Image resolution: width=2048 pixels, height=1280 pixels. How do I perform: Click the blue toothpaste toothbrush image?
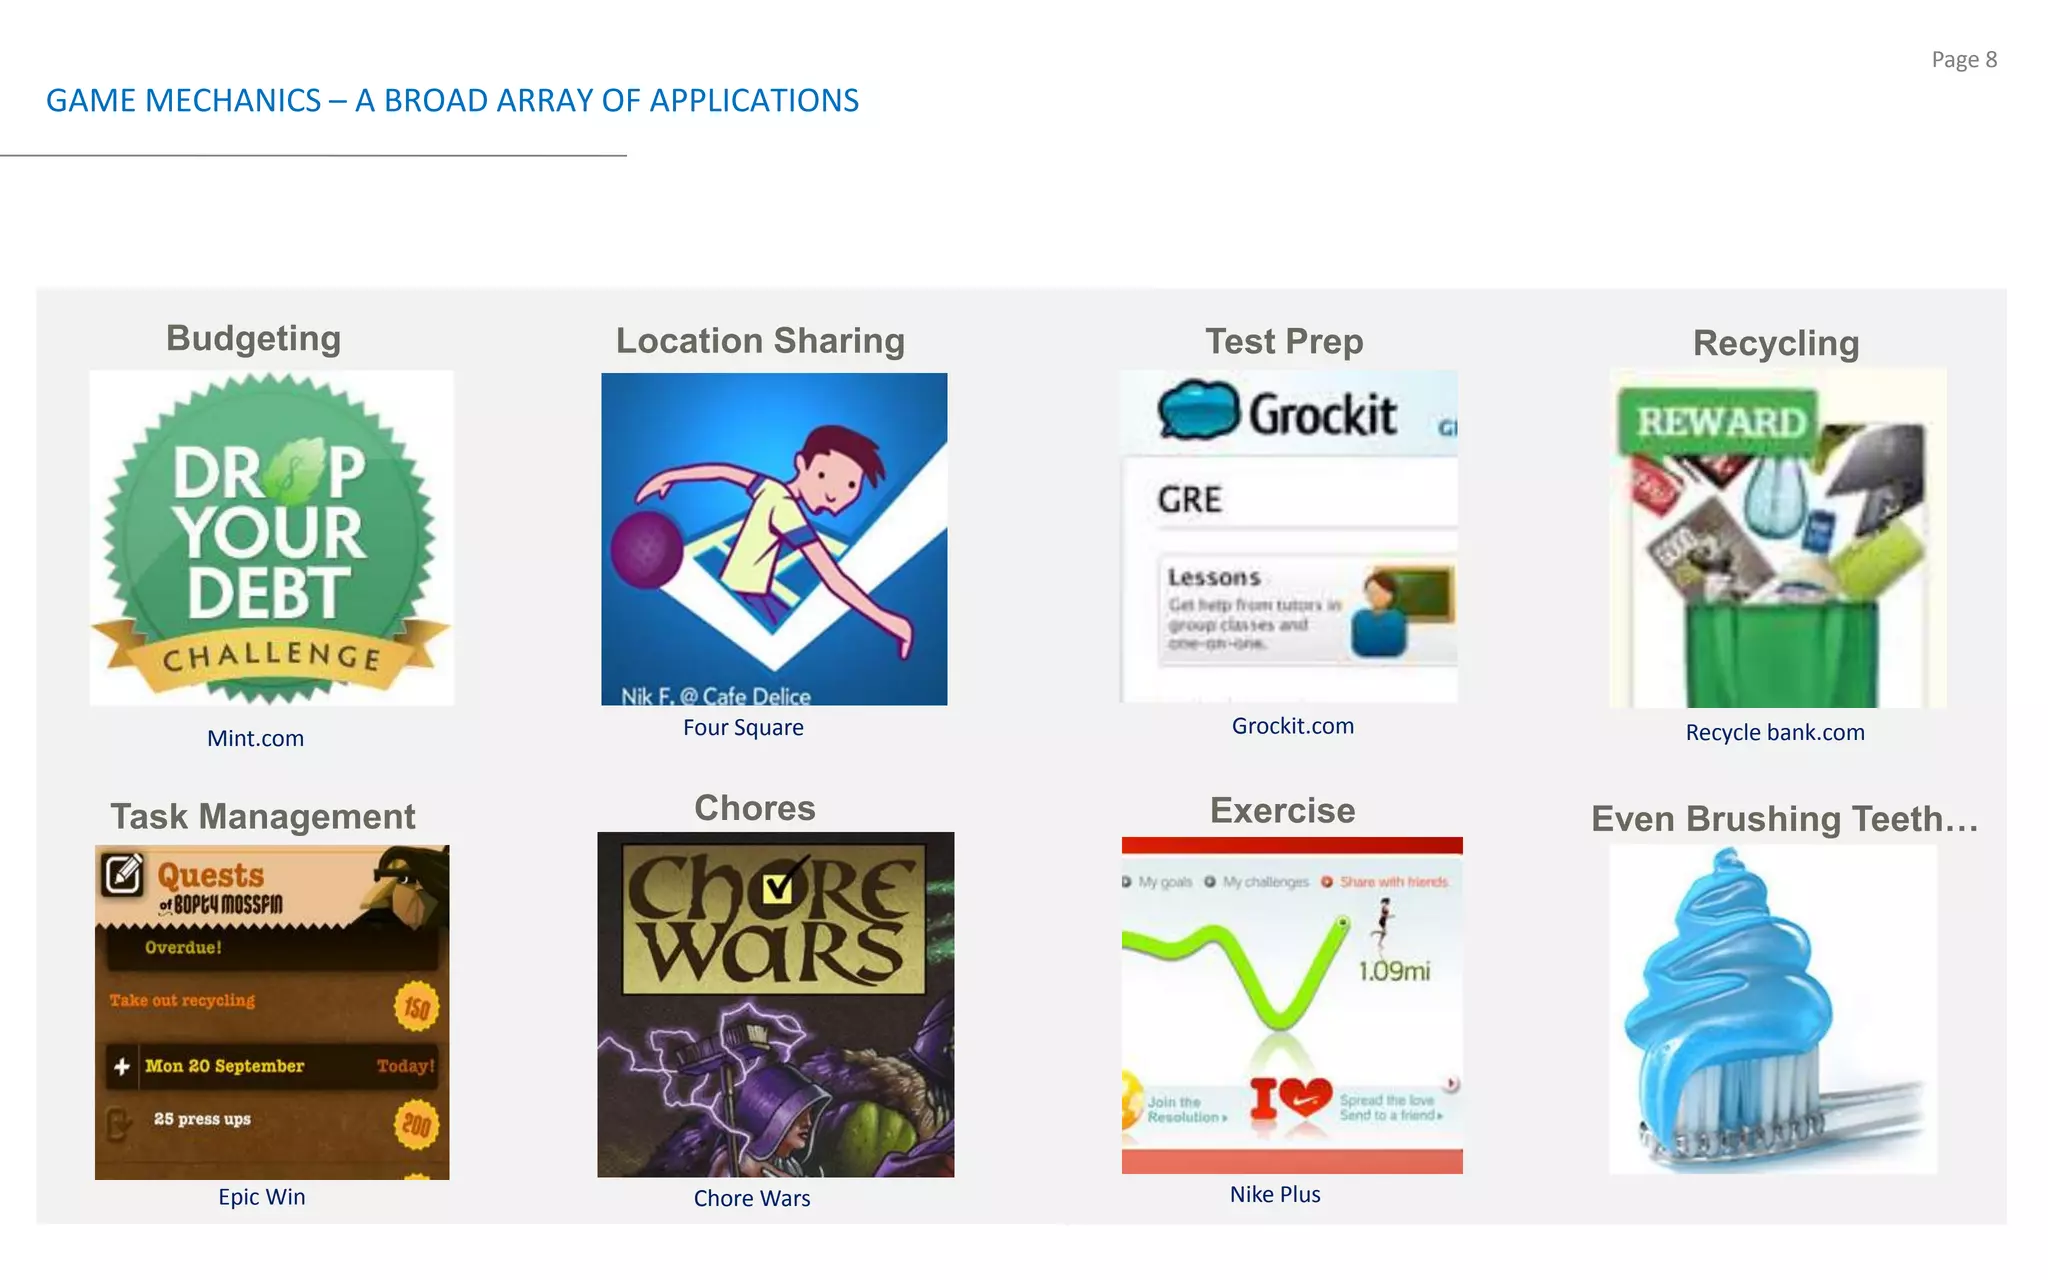click(x=1773, y=1009)
